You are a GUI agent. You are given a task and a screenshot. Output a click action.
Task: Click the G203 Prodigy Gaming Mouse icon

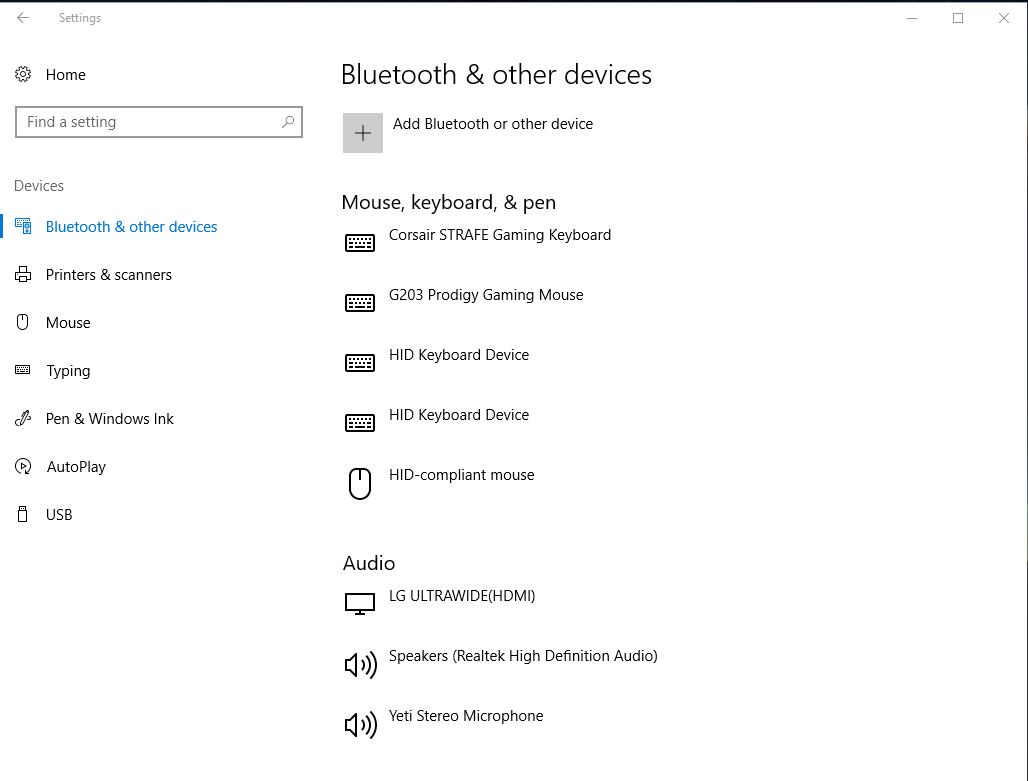[360, 303]
